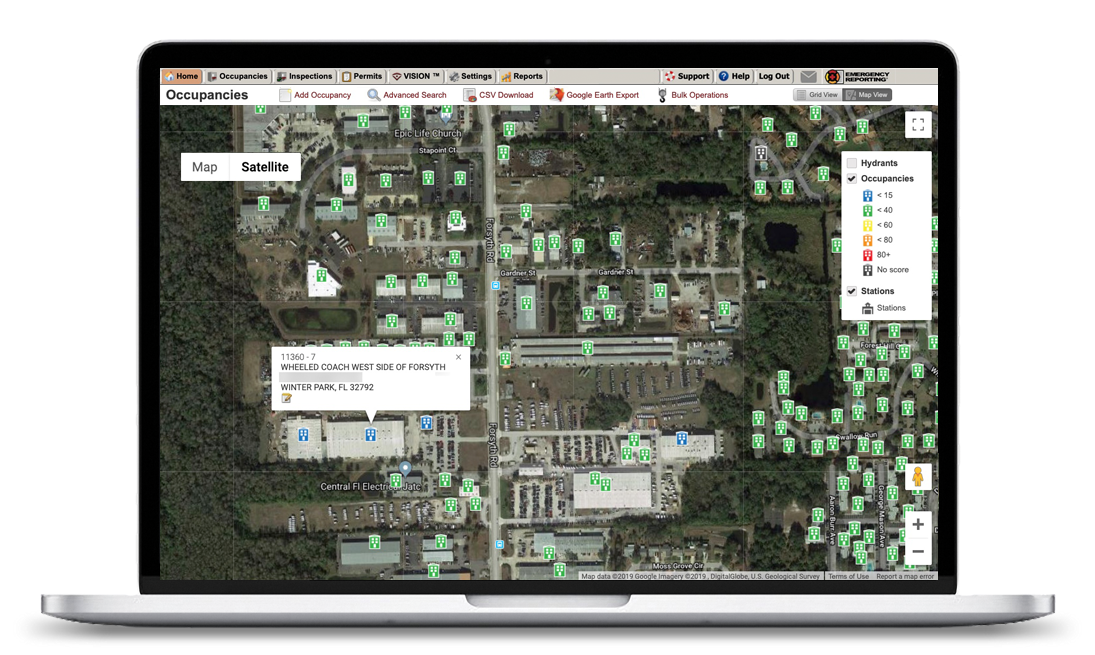This screenshot has height=655, width=1095.
Task: Zoom in on the map
Action: tap(918, 524)
